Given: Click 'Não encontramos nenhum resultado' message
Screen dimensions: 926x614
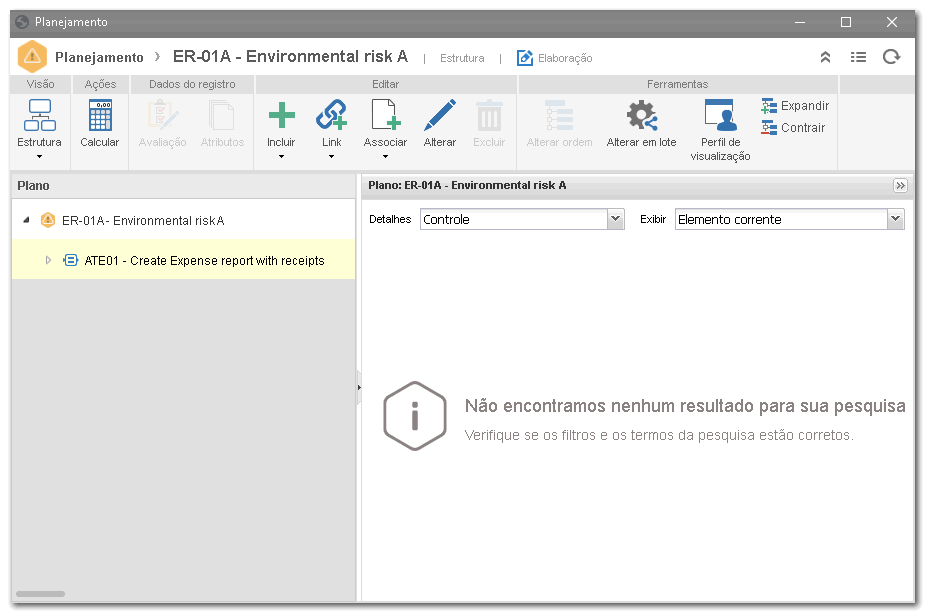Looking at the screenshot, I should tap(685, 406).
